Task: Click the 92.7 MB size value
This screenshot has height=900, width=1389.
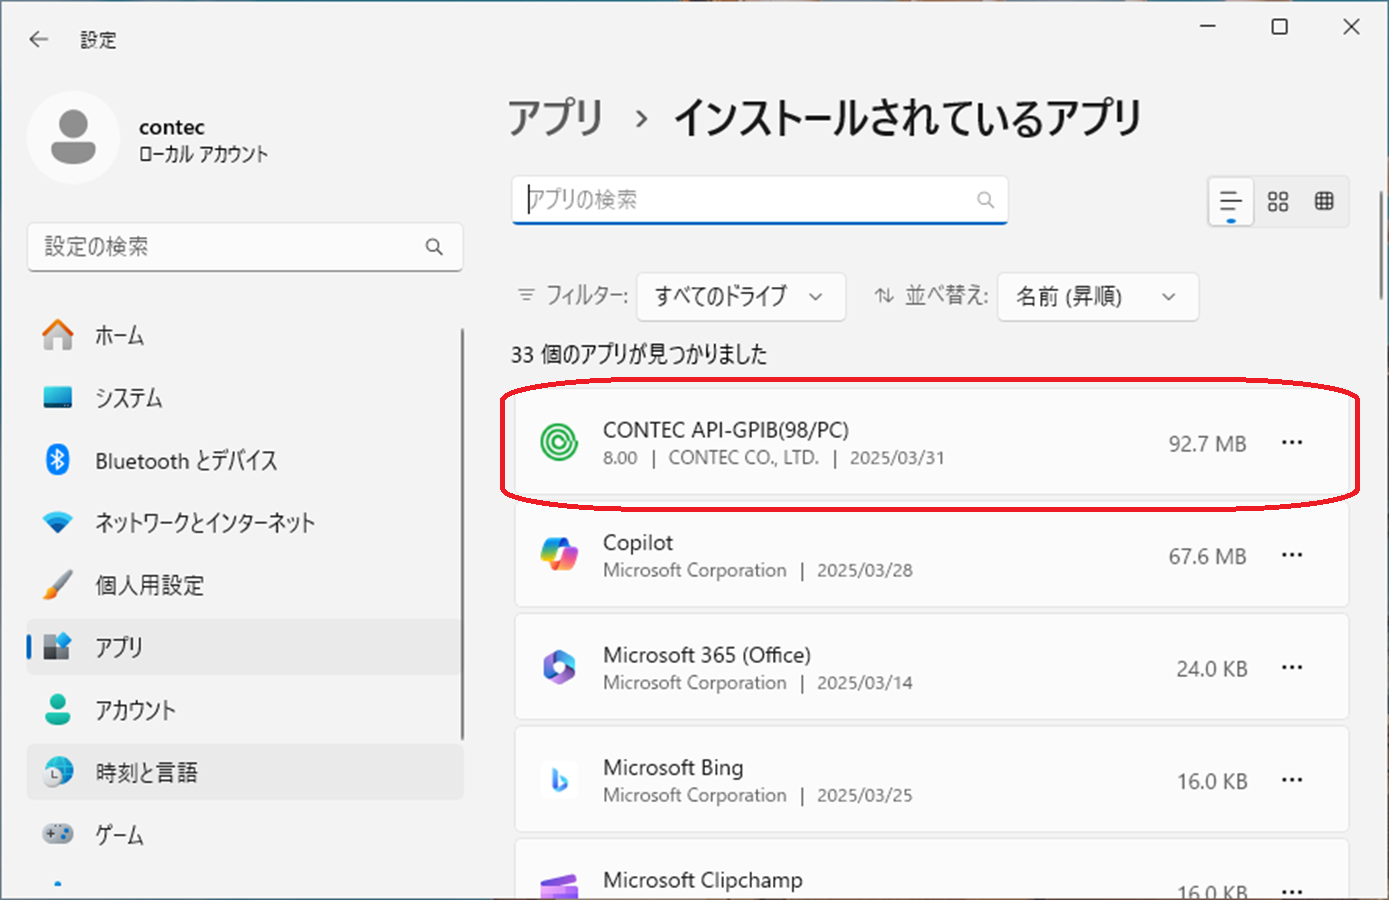Action: pyautogui.click(x=1207, y=443)
